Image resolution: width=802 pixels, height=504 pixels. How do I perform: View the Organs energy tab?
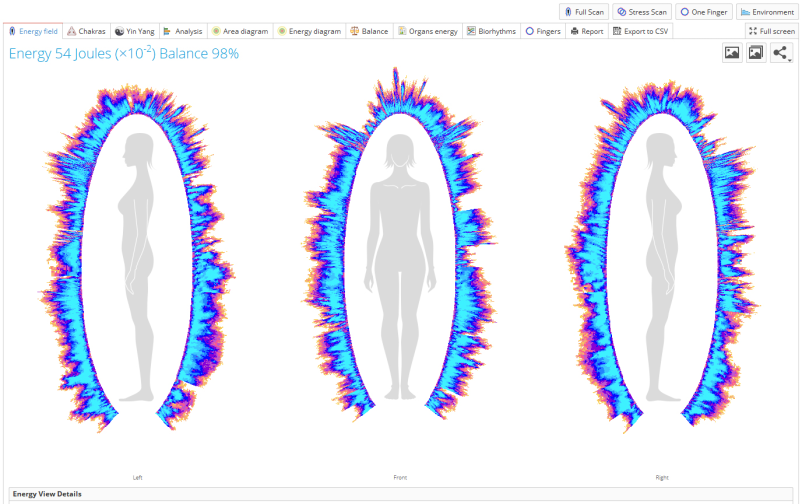(427, 31)
